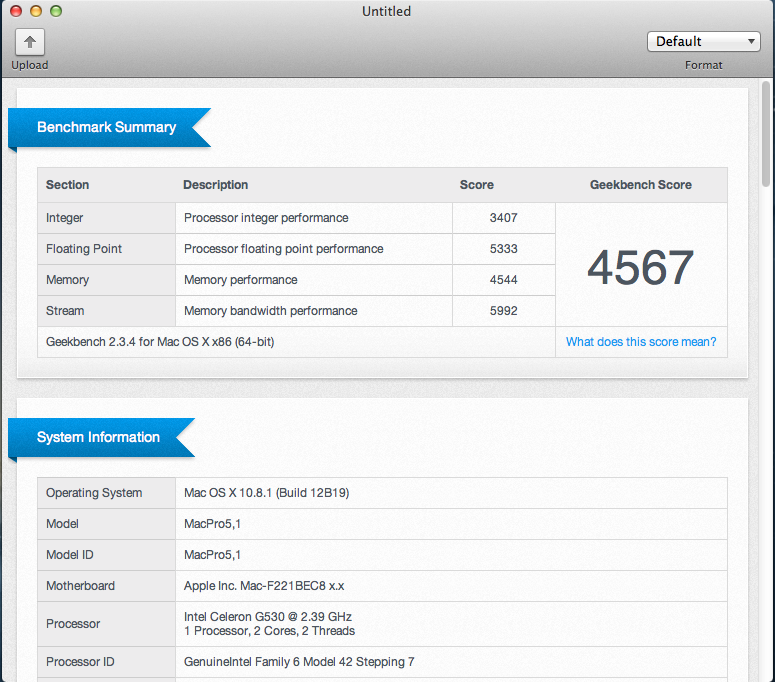Click the Description column header
This screenshot has width=775, height=682.
pyautogui.click(x=215, y=185)
